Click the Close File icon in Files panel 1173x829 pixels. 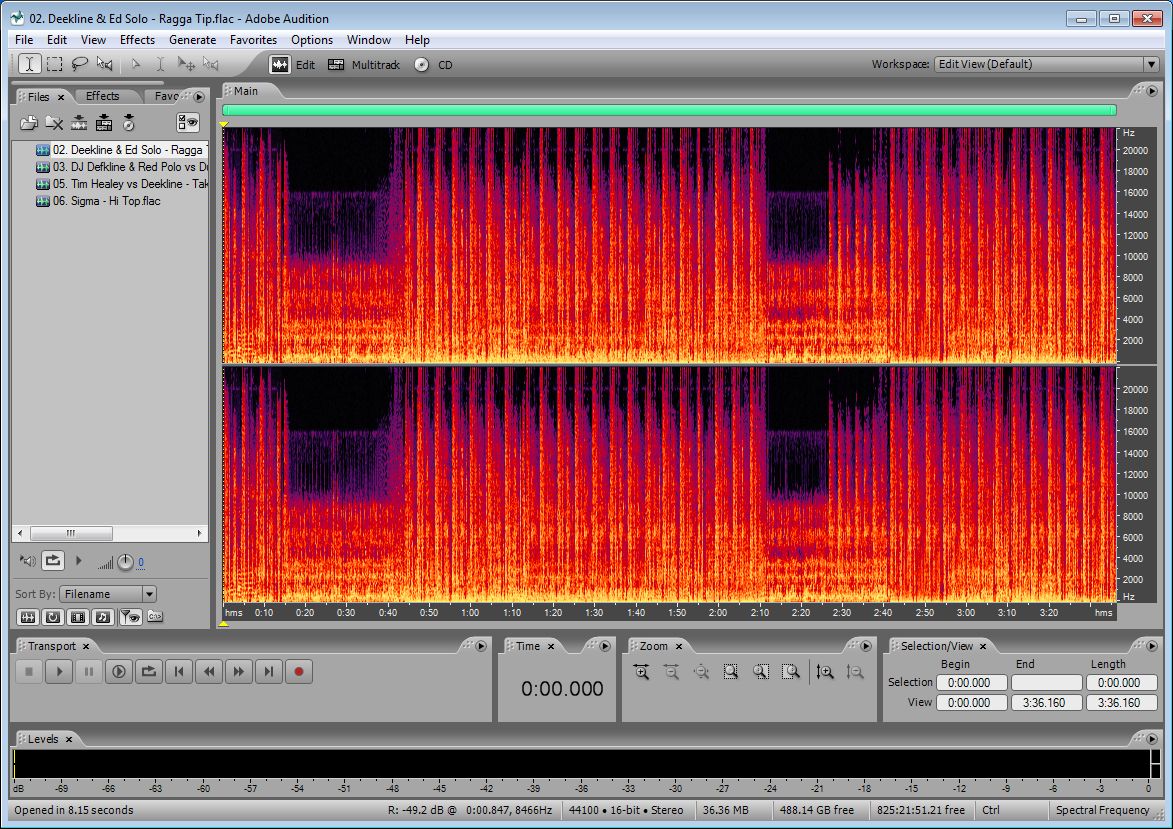(54, 123)
